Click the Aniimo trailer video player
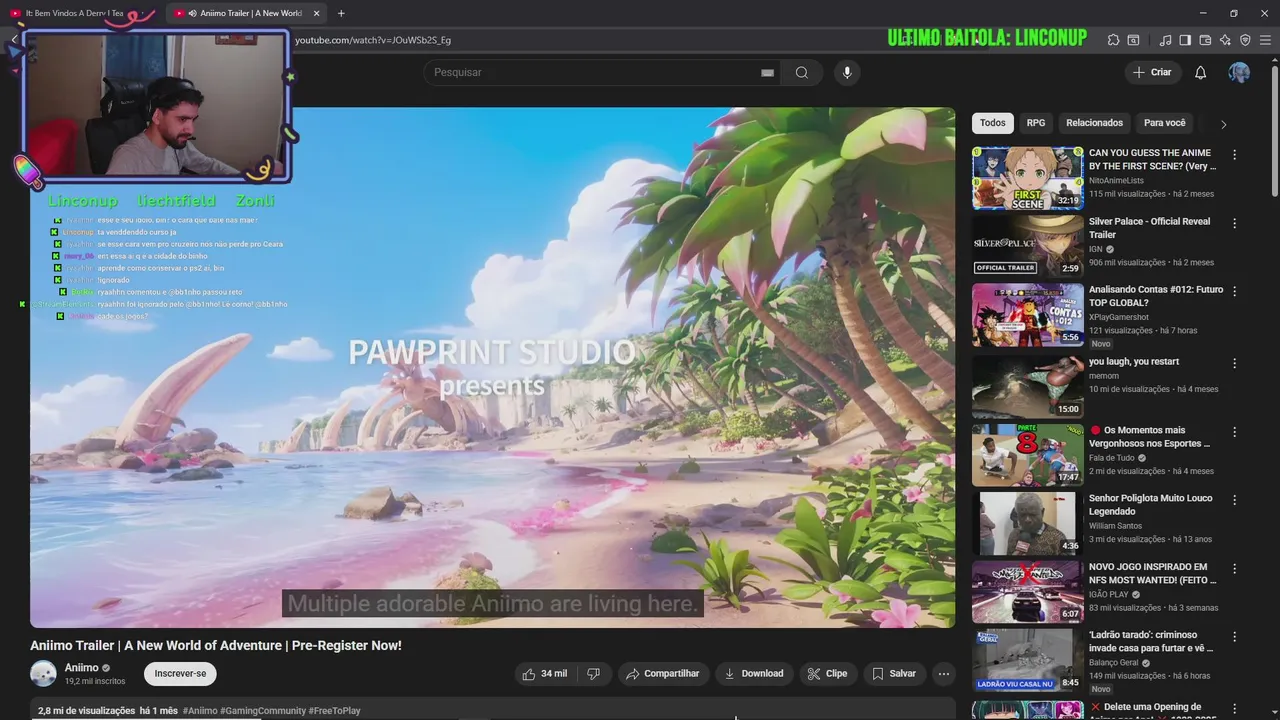Viewport: 1280px width, 720px height. (492, 367)
